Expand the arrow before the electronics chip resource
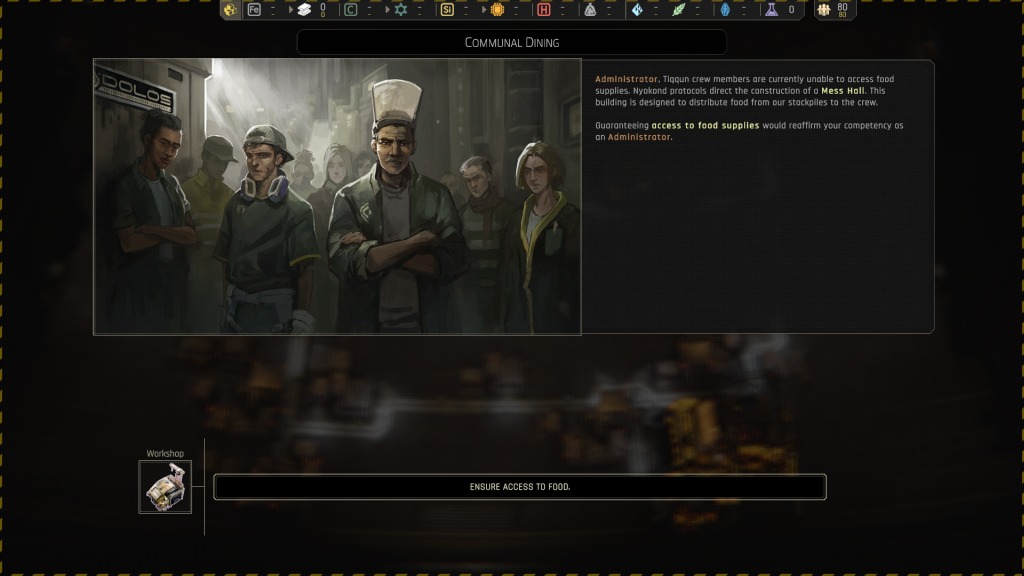This screenshot has height=576, width=1024. point(484,10)
